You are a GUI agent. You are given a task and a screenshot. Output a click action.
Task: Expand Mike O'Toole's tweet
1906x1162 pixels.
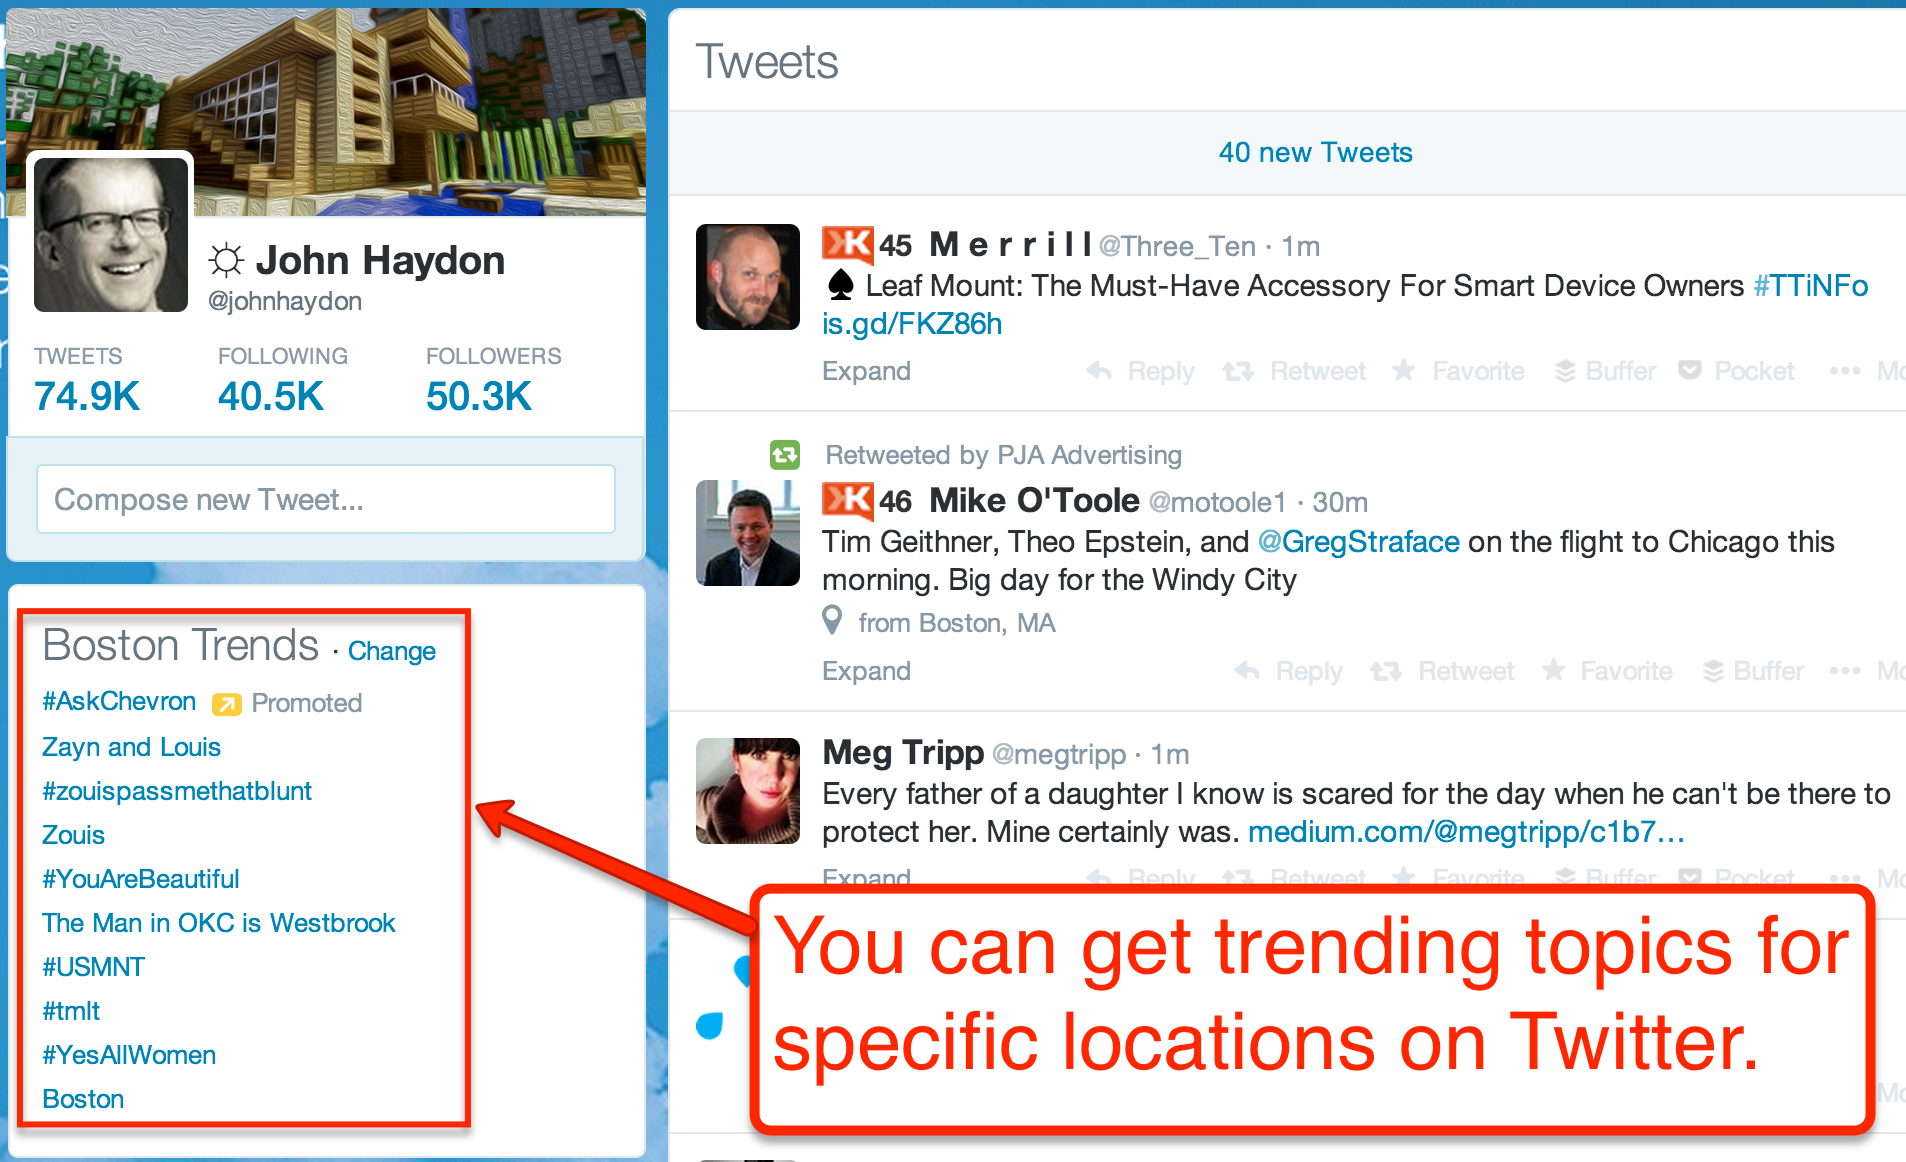coord(866,671)
